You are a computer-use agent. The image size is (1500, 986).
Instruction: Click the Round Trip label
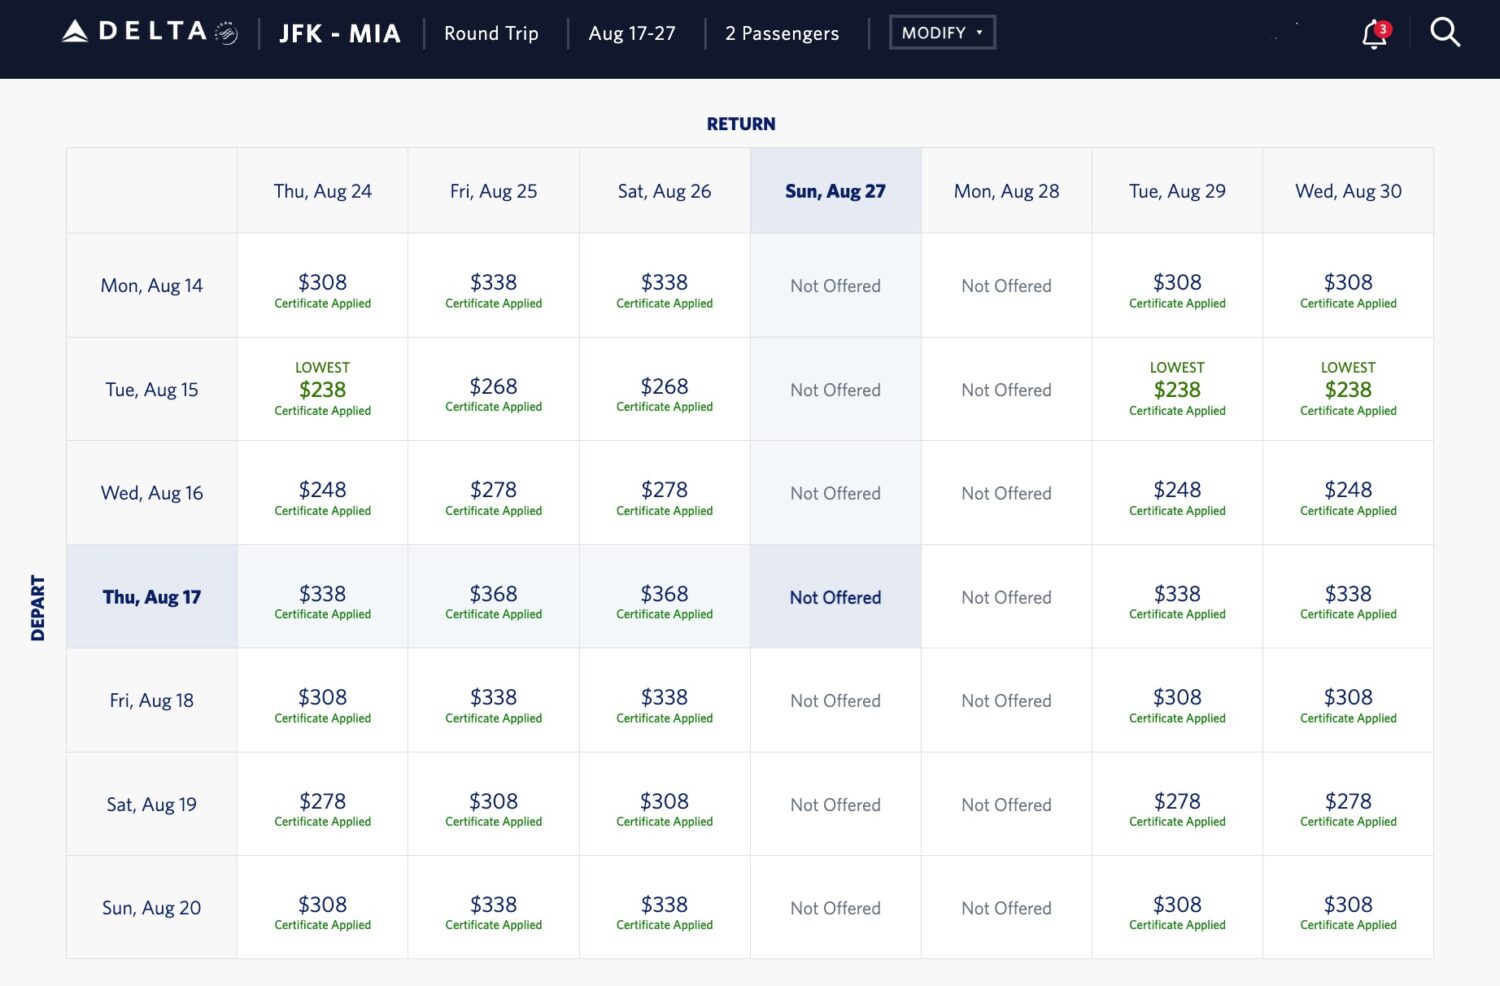pos(491,33)
